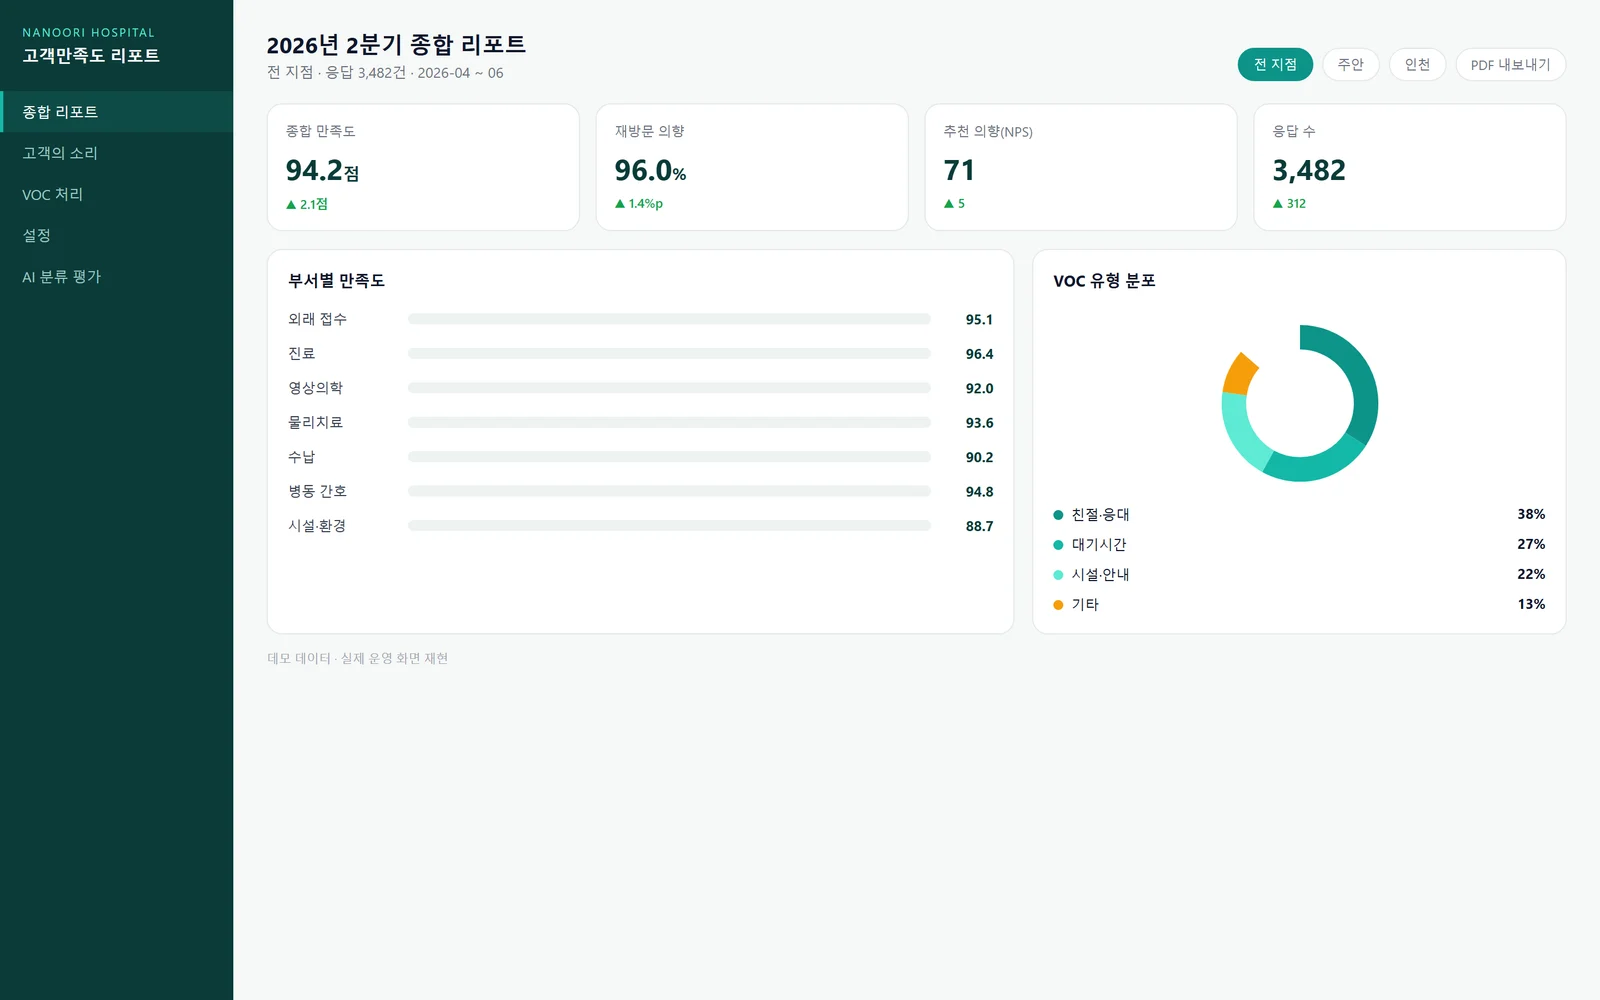
Task: Click the 추천 의향(NPS) value 71
Action: pos(959,170)
